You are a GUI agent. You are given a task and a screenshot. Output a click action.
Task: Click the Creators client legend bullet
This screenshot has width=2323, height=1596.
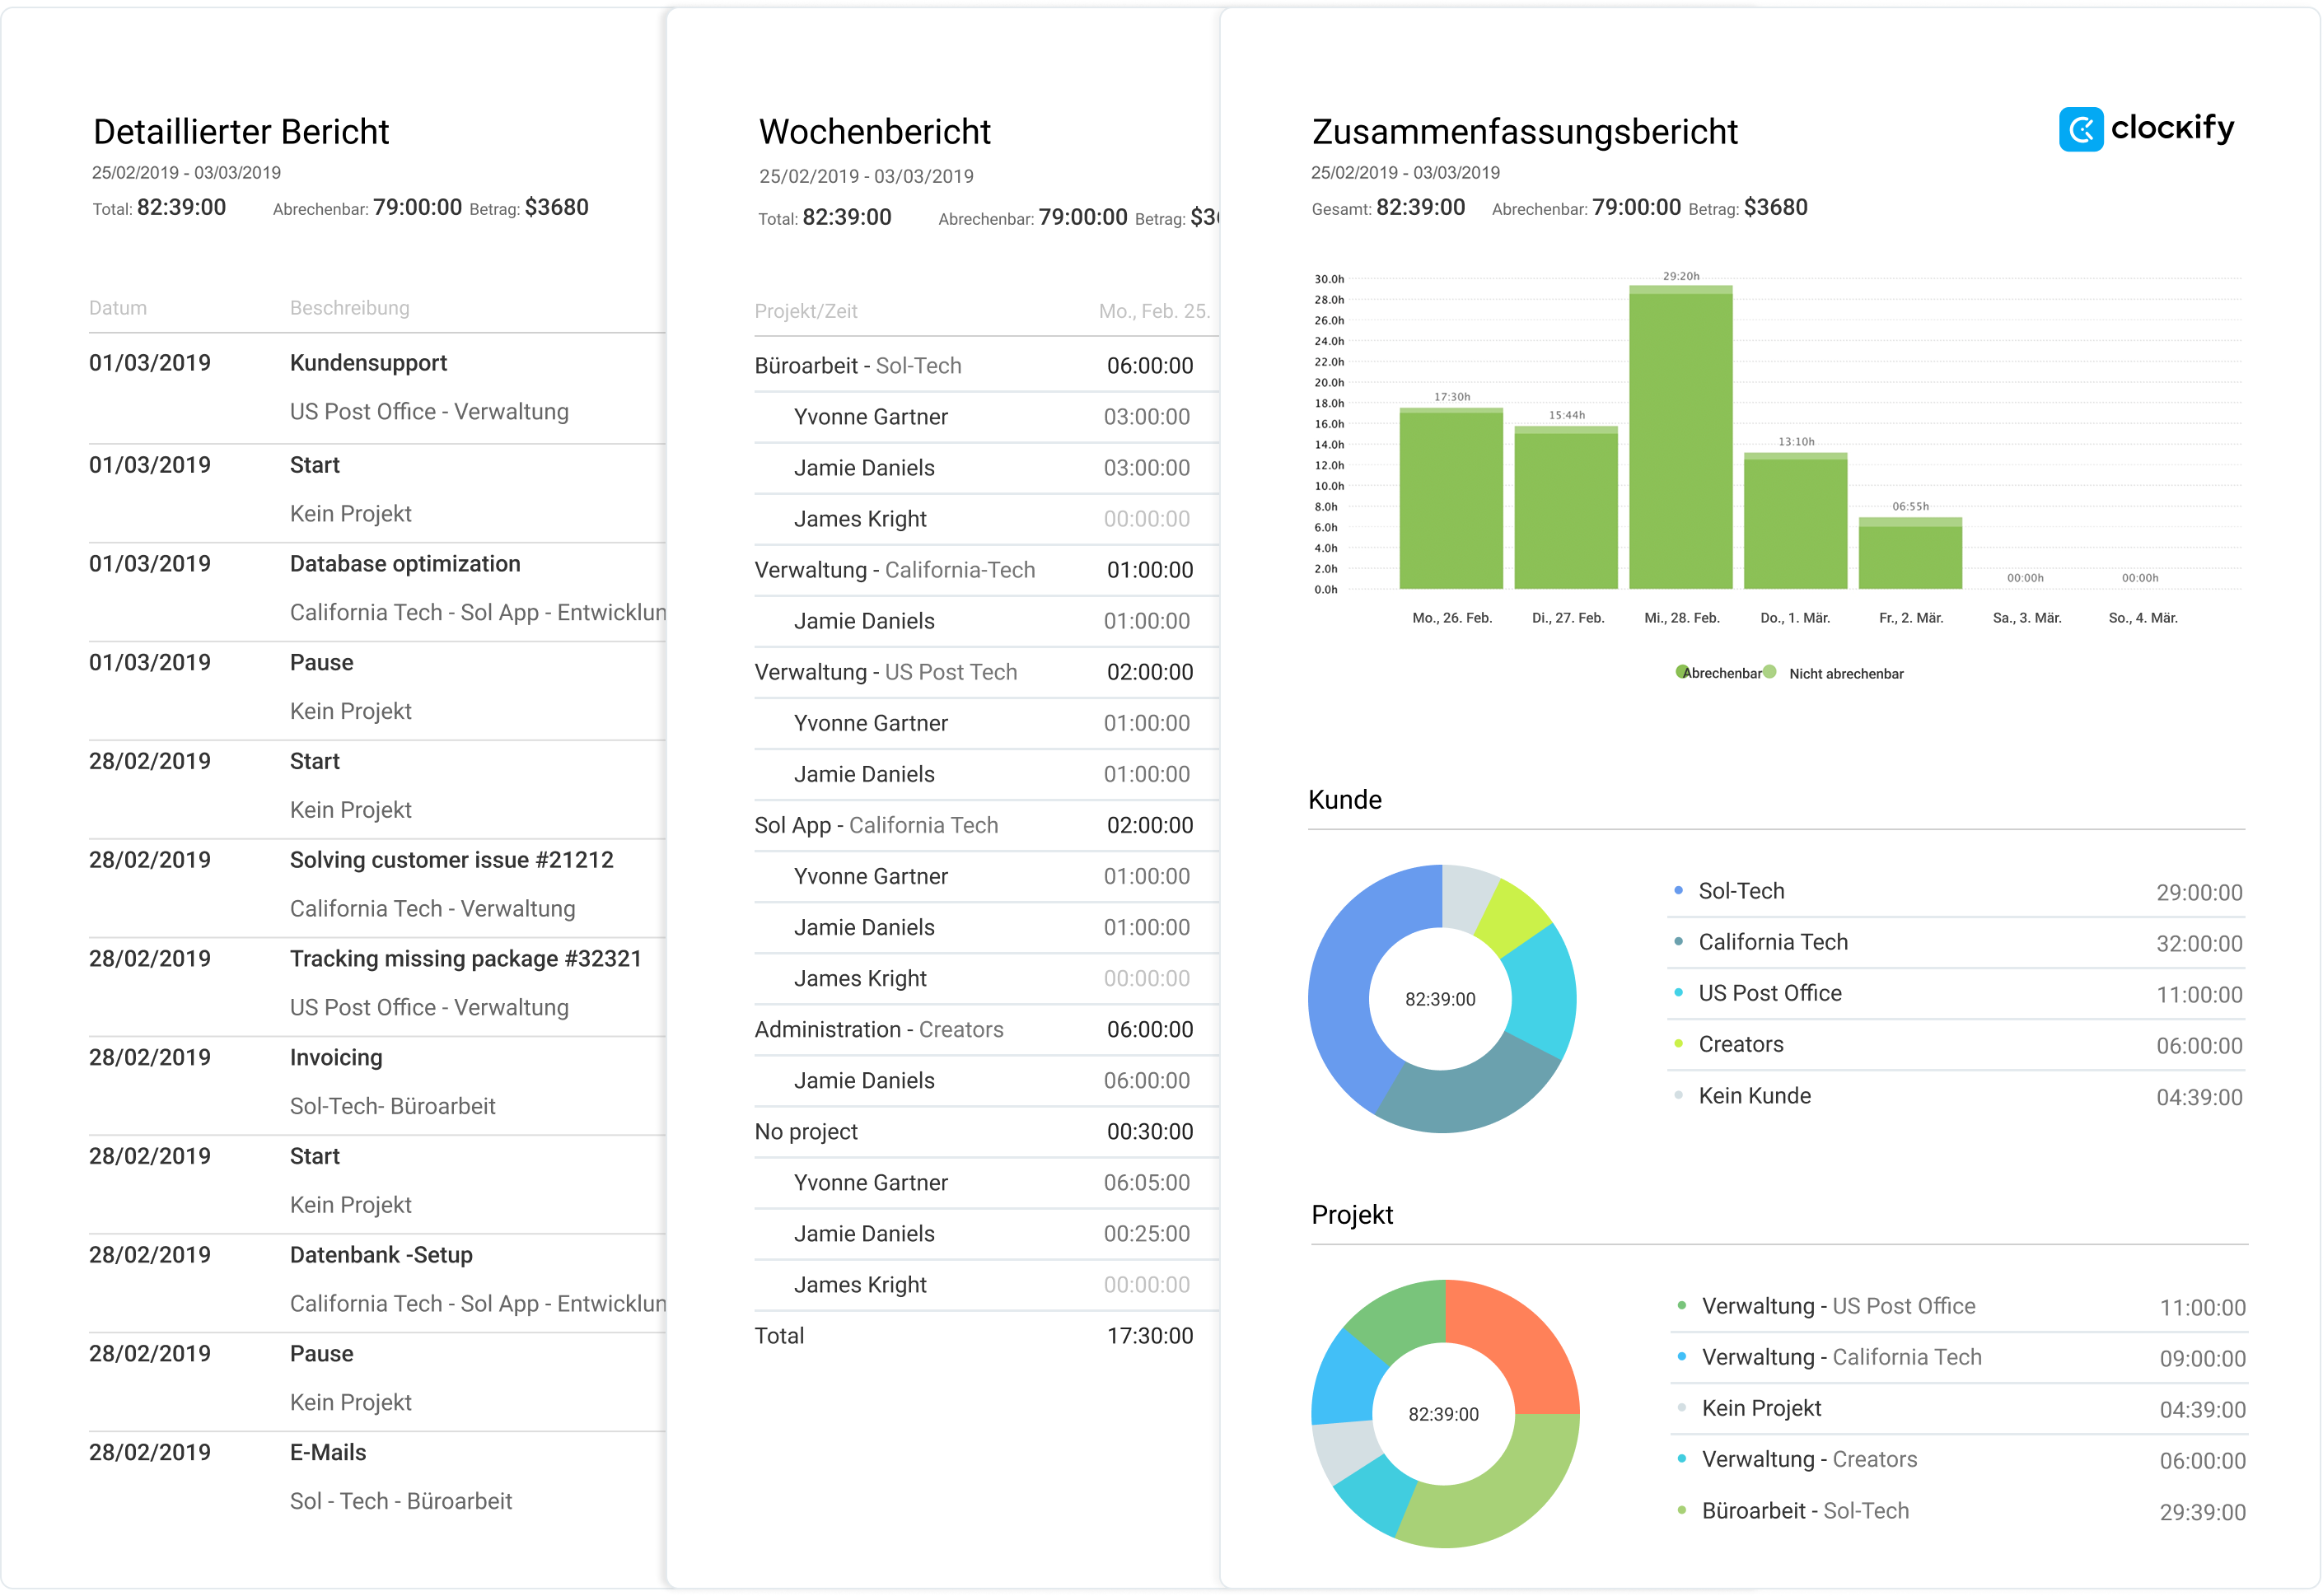tap(1678, 1043)
